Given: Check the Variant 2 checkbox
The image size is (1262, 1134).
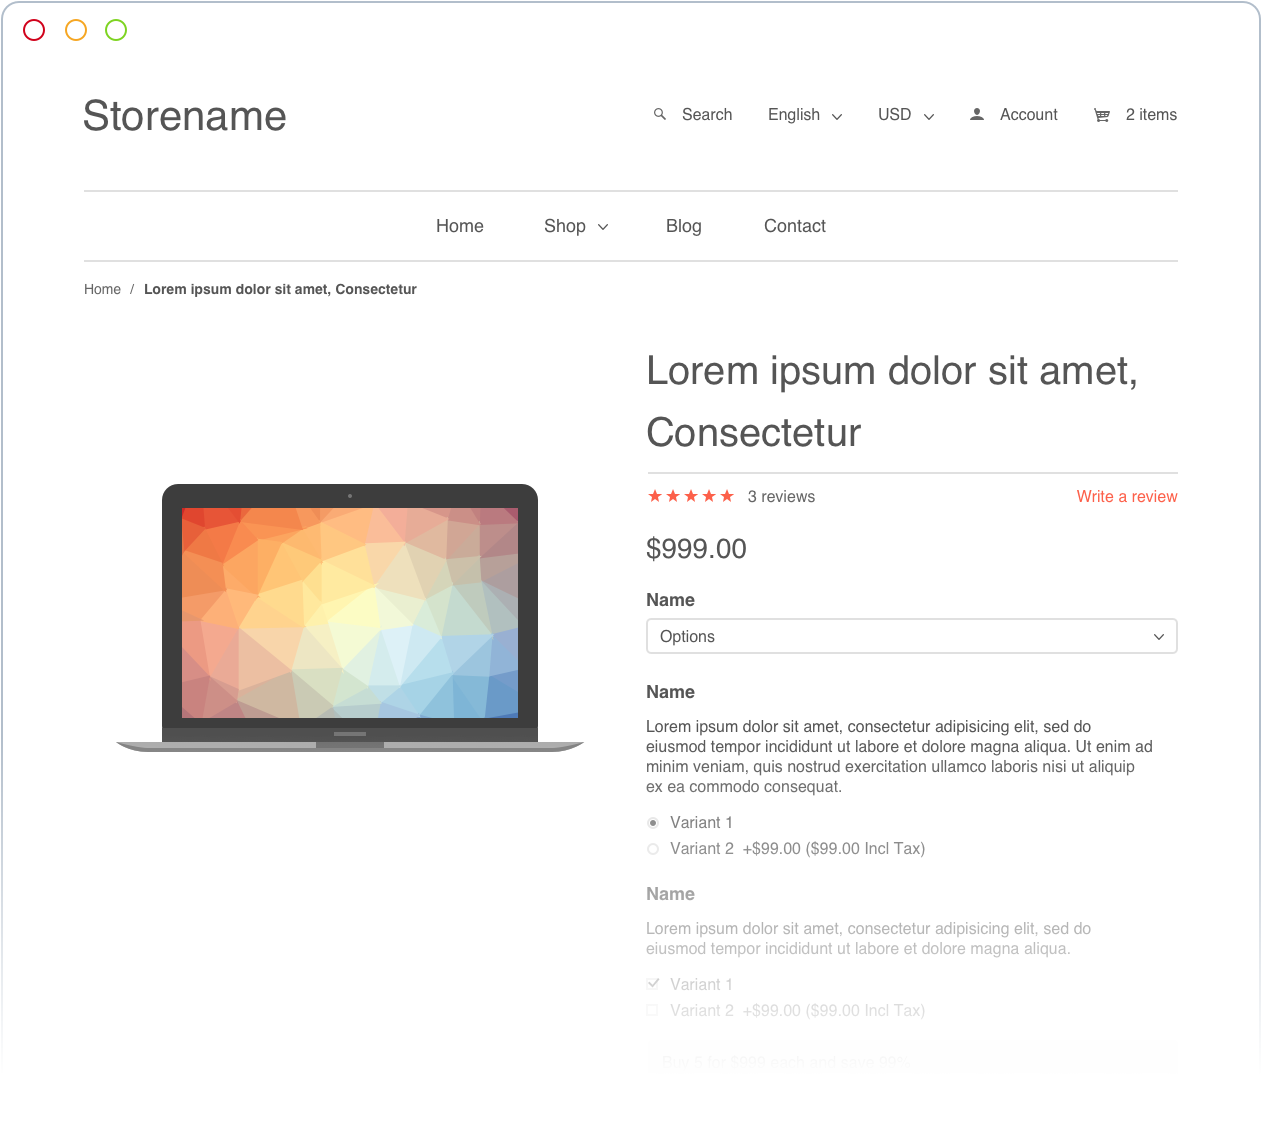Looking at the screenshot, I should click(x=653, y=1010).
